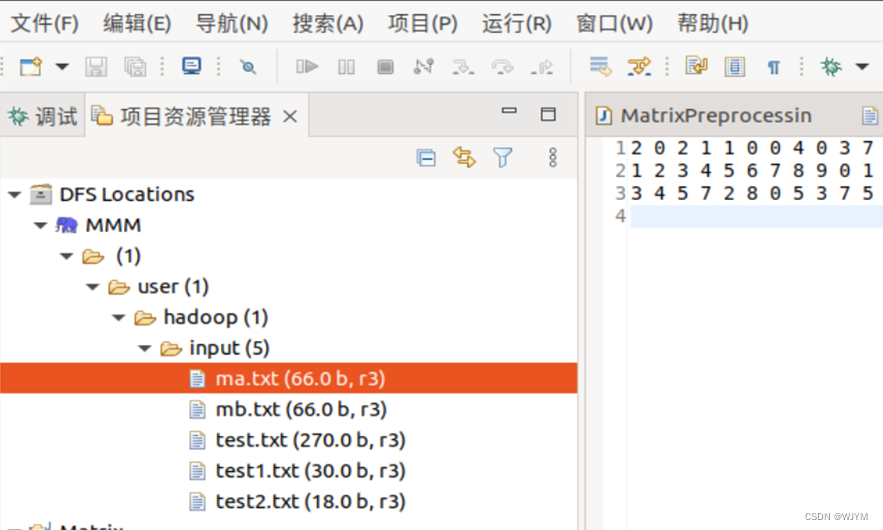Viewport: 883px width, 530px height.
Task: Open the 搜索(A) menu
Action: coord(328,24)
